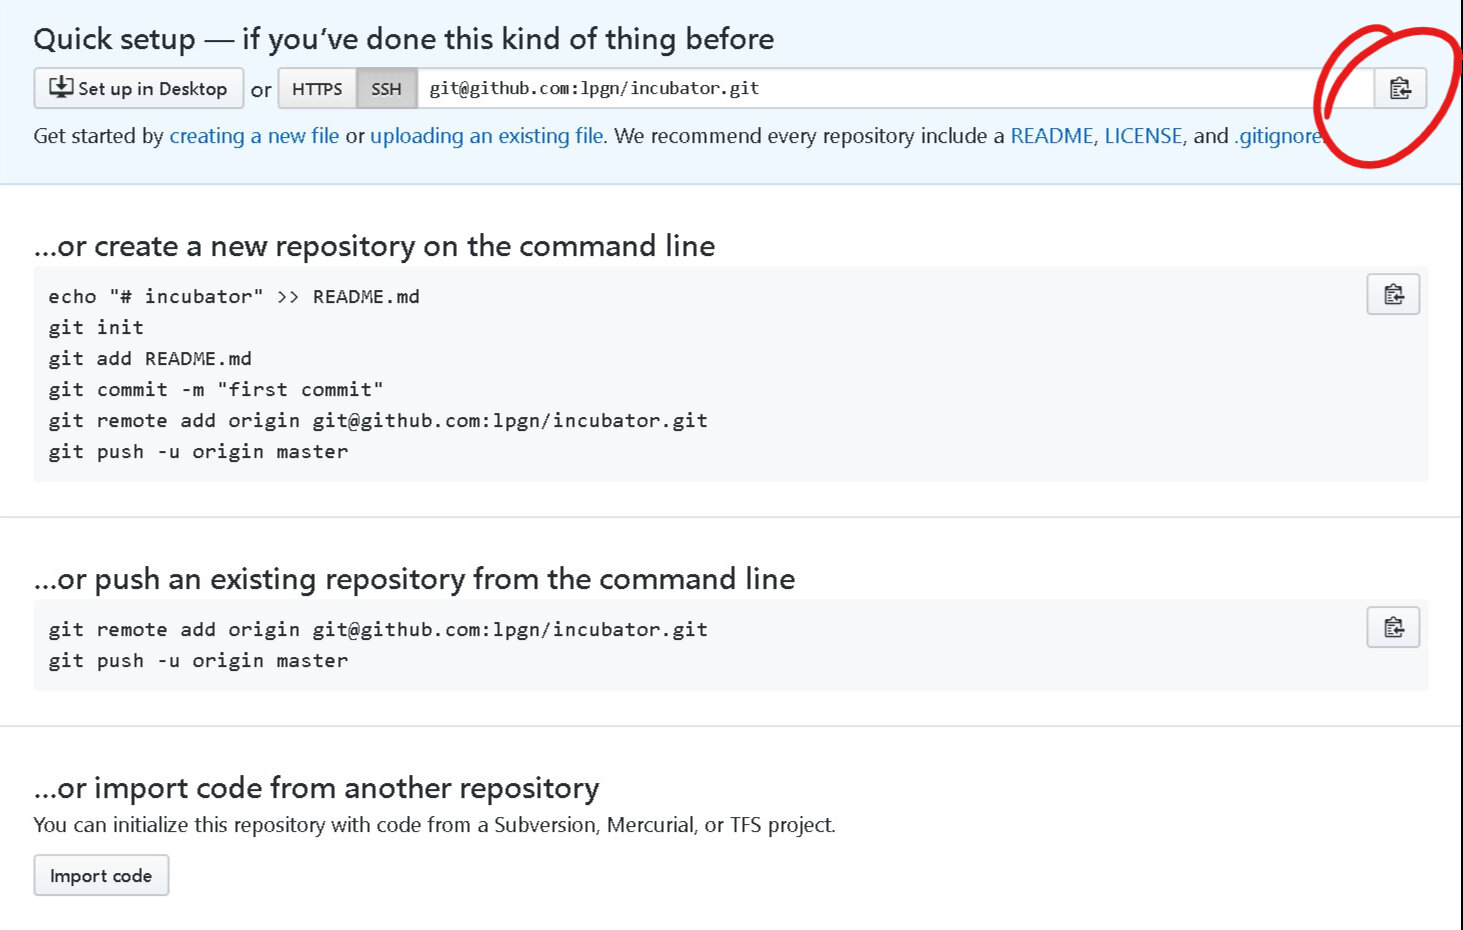Click the git commit -m "first commit" line
The width and height of the screenshot is (1463, 930).
(x=216, y=390)
